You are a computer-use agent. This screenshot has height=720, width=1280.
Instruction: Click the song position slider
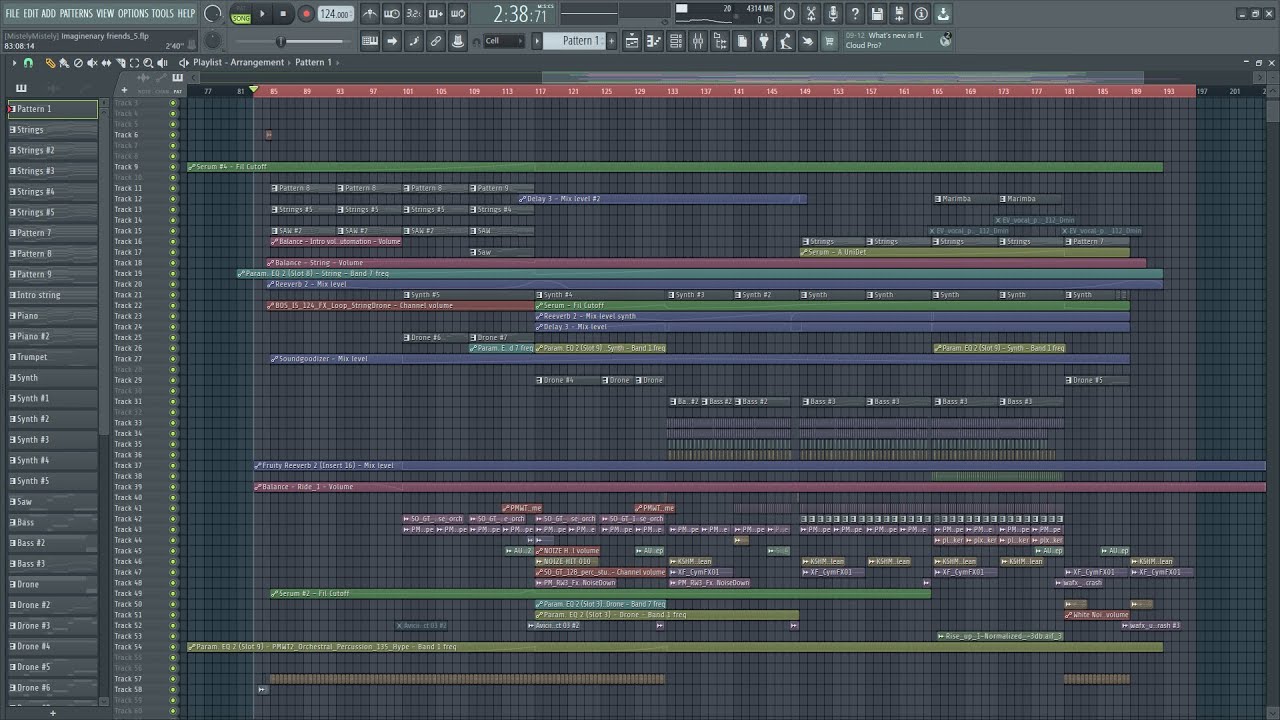tap(294, 41)
